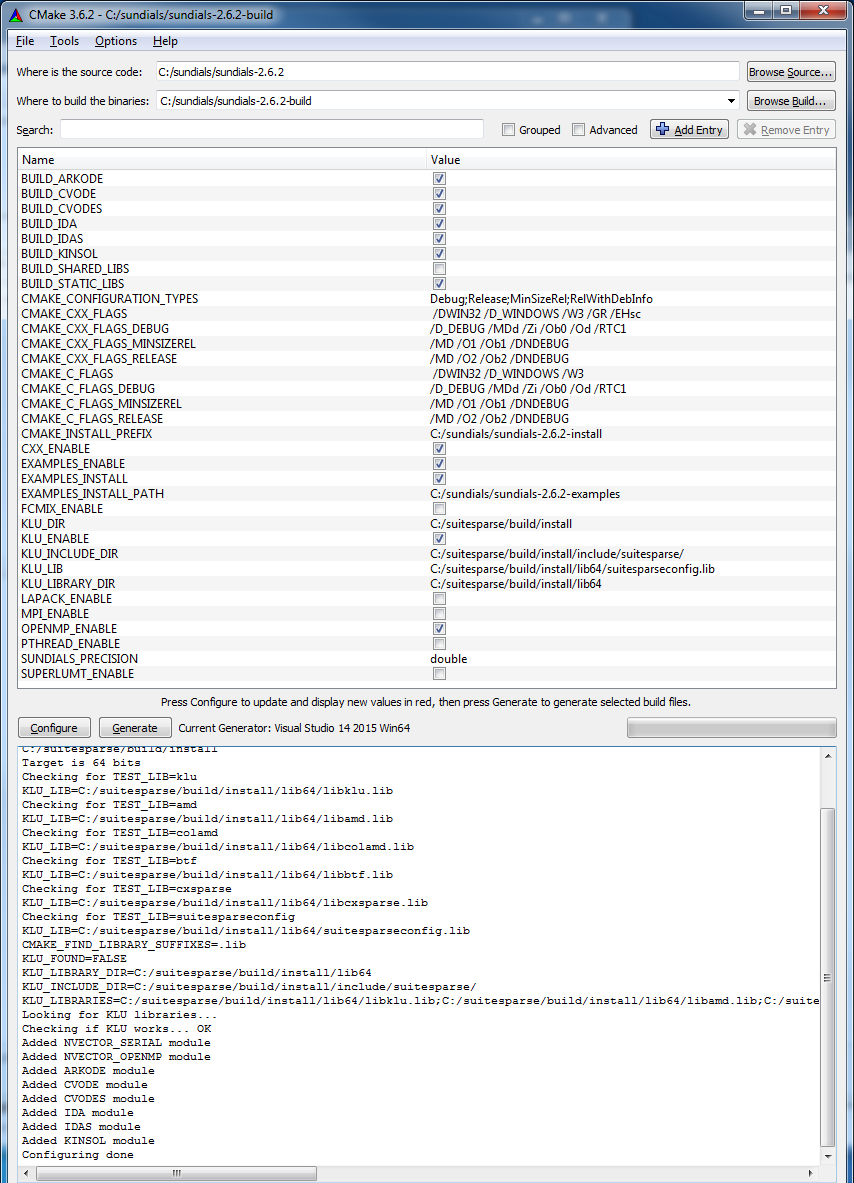This screenshot has width=854, height=1183.
Task: Uncheck BUILD_CVODE option
Action: pos(439,194)
